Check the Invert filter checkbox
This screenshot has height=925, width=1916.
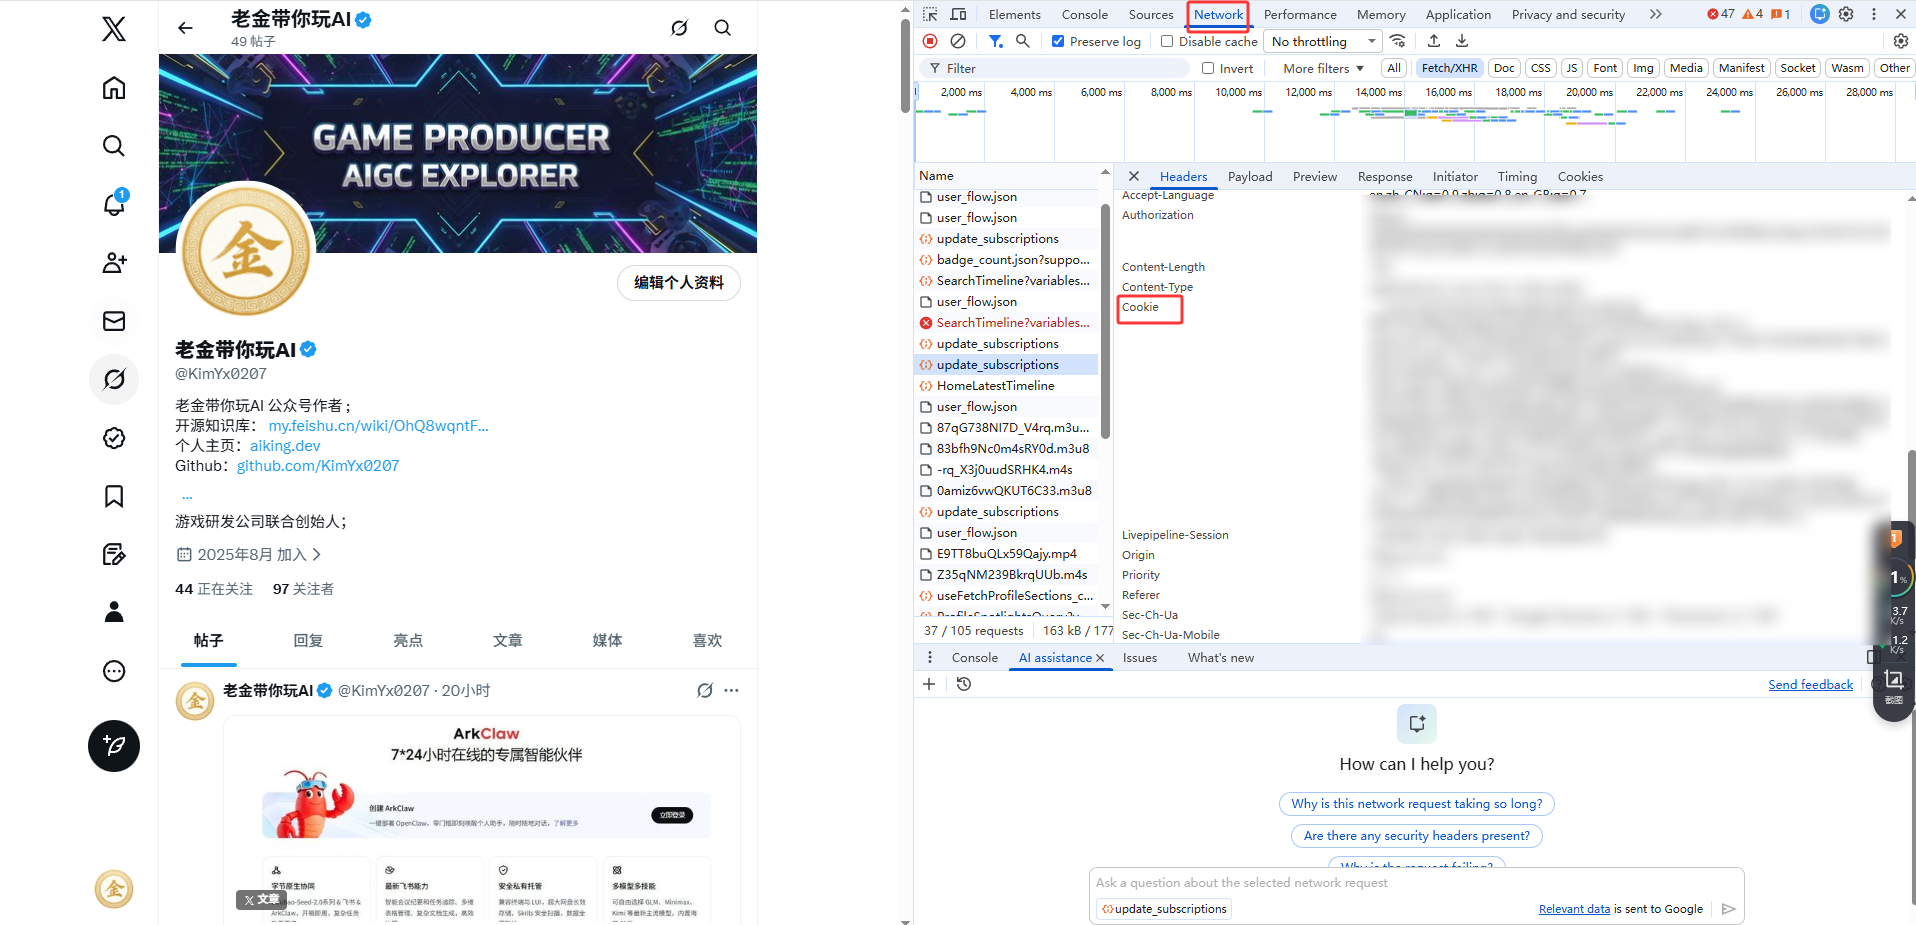pos(1208,68)
